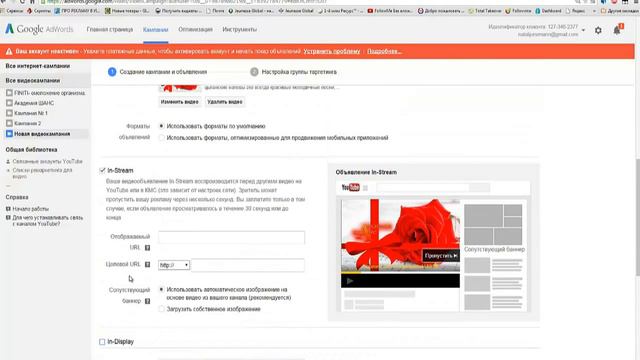Click the red rose video thumbnail in the preview
The width and height of the screenshot is (640, 360).
[x=400, y=235]
